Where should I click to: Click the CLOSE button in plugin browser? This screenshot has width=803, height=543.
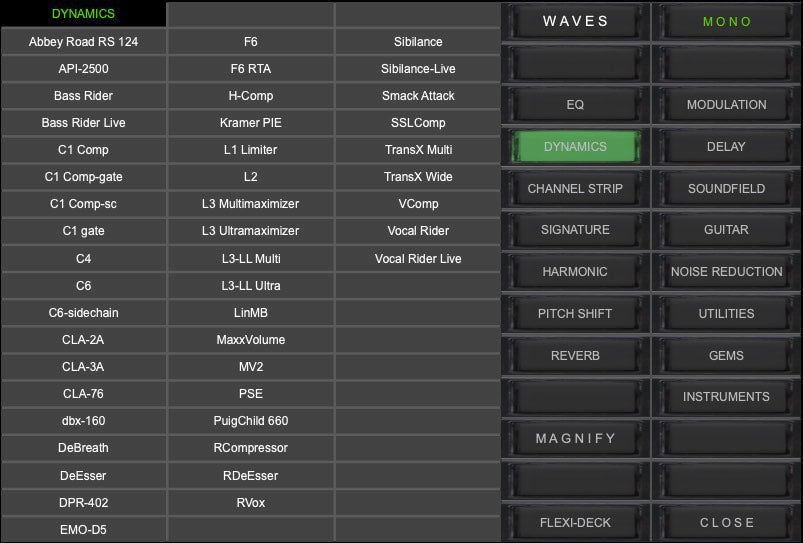[727, 522]
